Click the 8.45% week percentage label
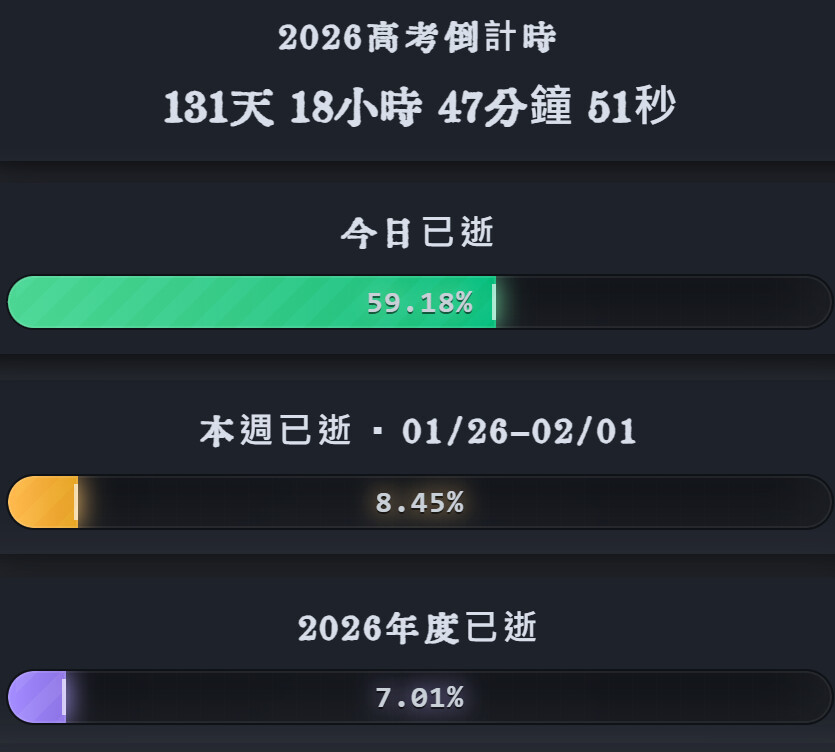Screen dimensions: 835x752 tap(419, 503)
